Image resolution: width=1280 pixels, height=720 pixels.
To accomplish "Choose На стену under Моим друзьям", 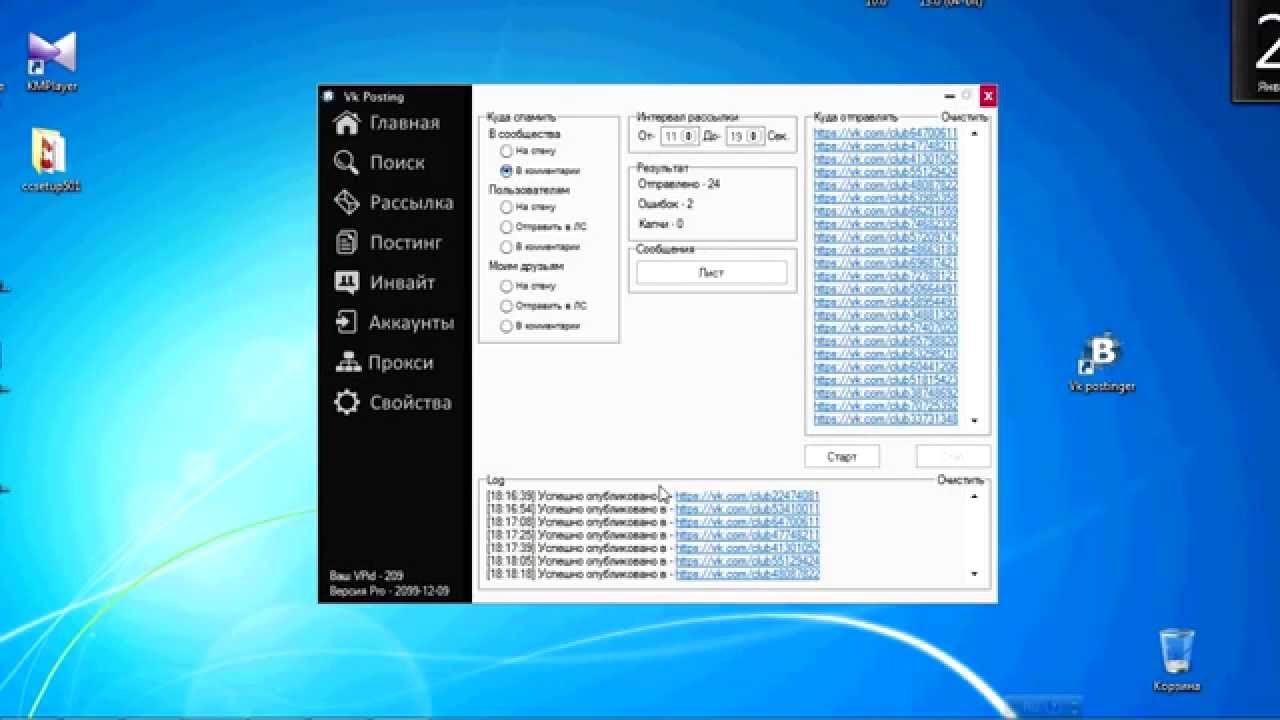I will click(x=506, y=286).
